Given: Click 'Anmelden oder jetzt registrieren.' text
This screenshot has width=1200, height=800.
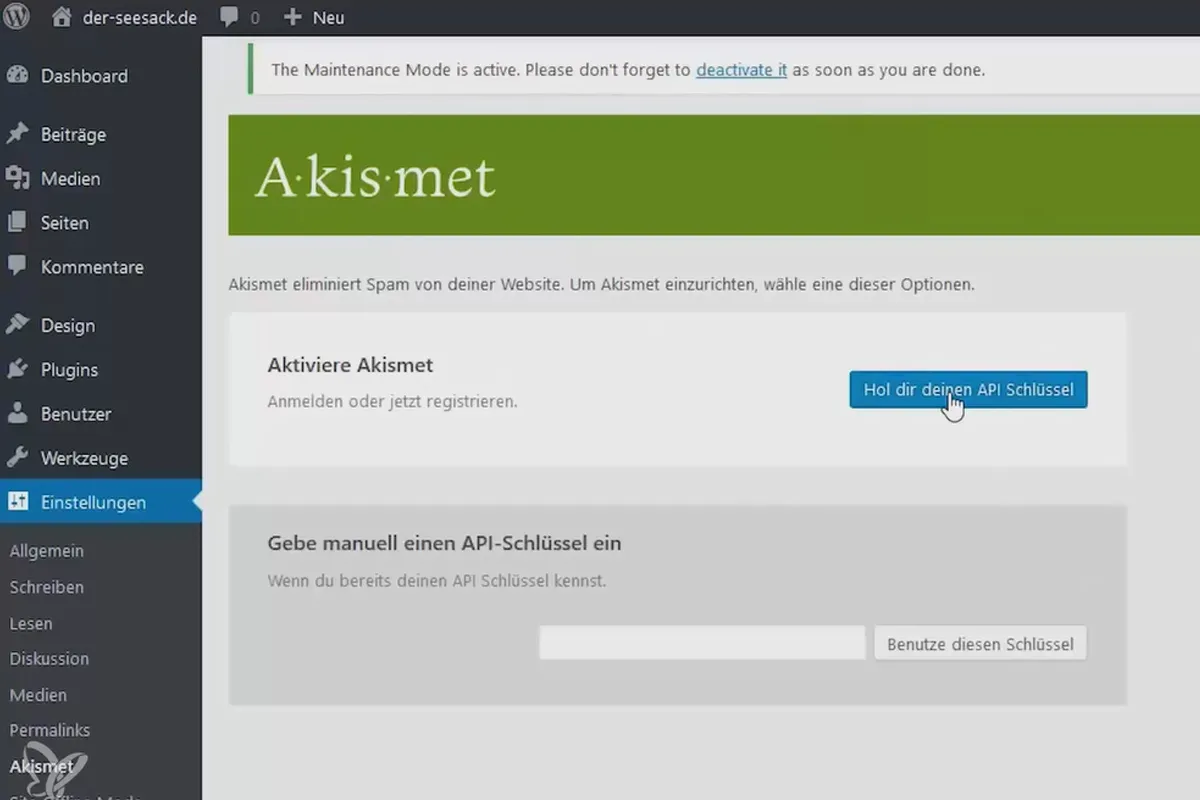Looking at the screenshot, I should pyautogui.click(x=392, y=401).
